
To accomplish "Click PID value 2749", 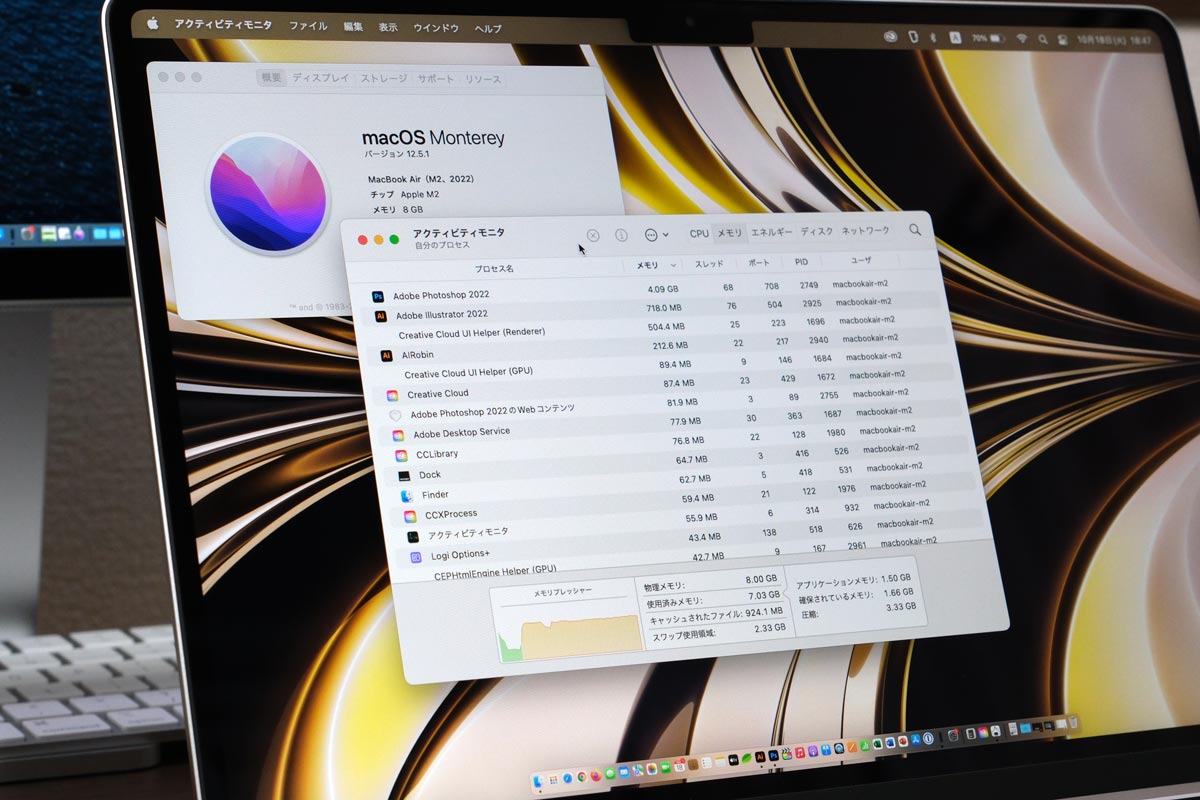I will (x=809, y=286).
